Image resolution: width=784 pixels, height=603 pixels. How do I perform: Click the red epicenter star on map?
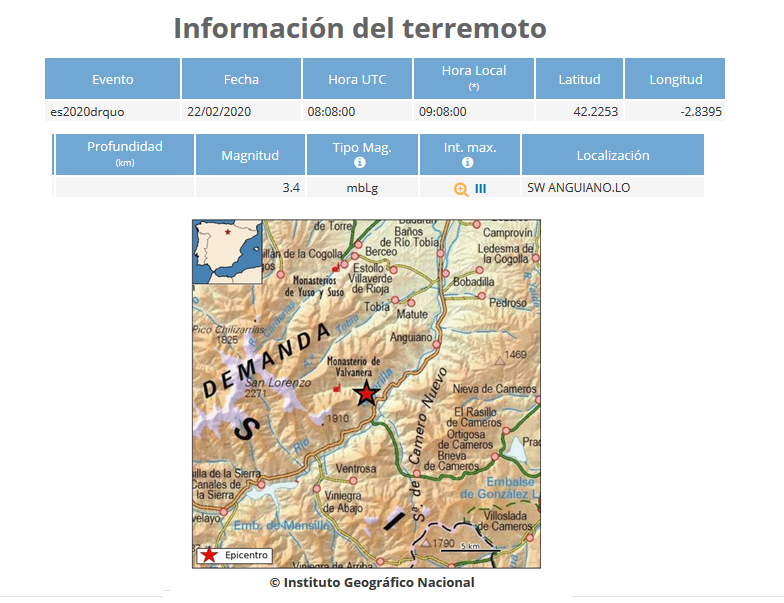[x=366, y=393]
